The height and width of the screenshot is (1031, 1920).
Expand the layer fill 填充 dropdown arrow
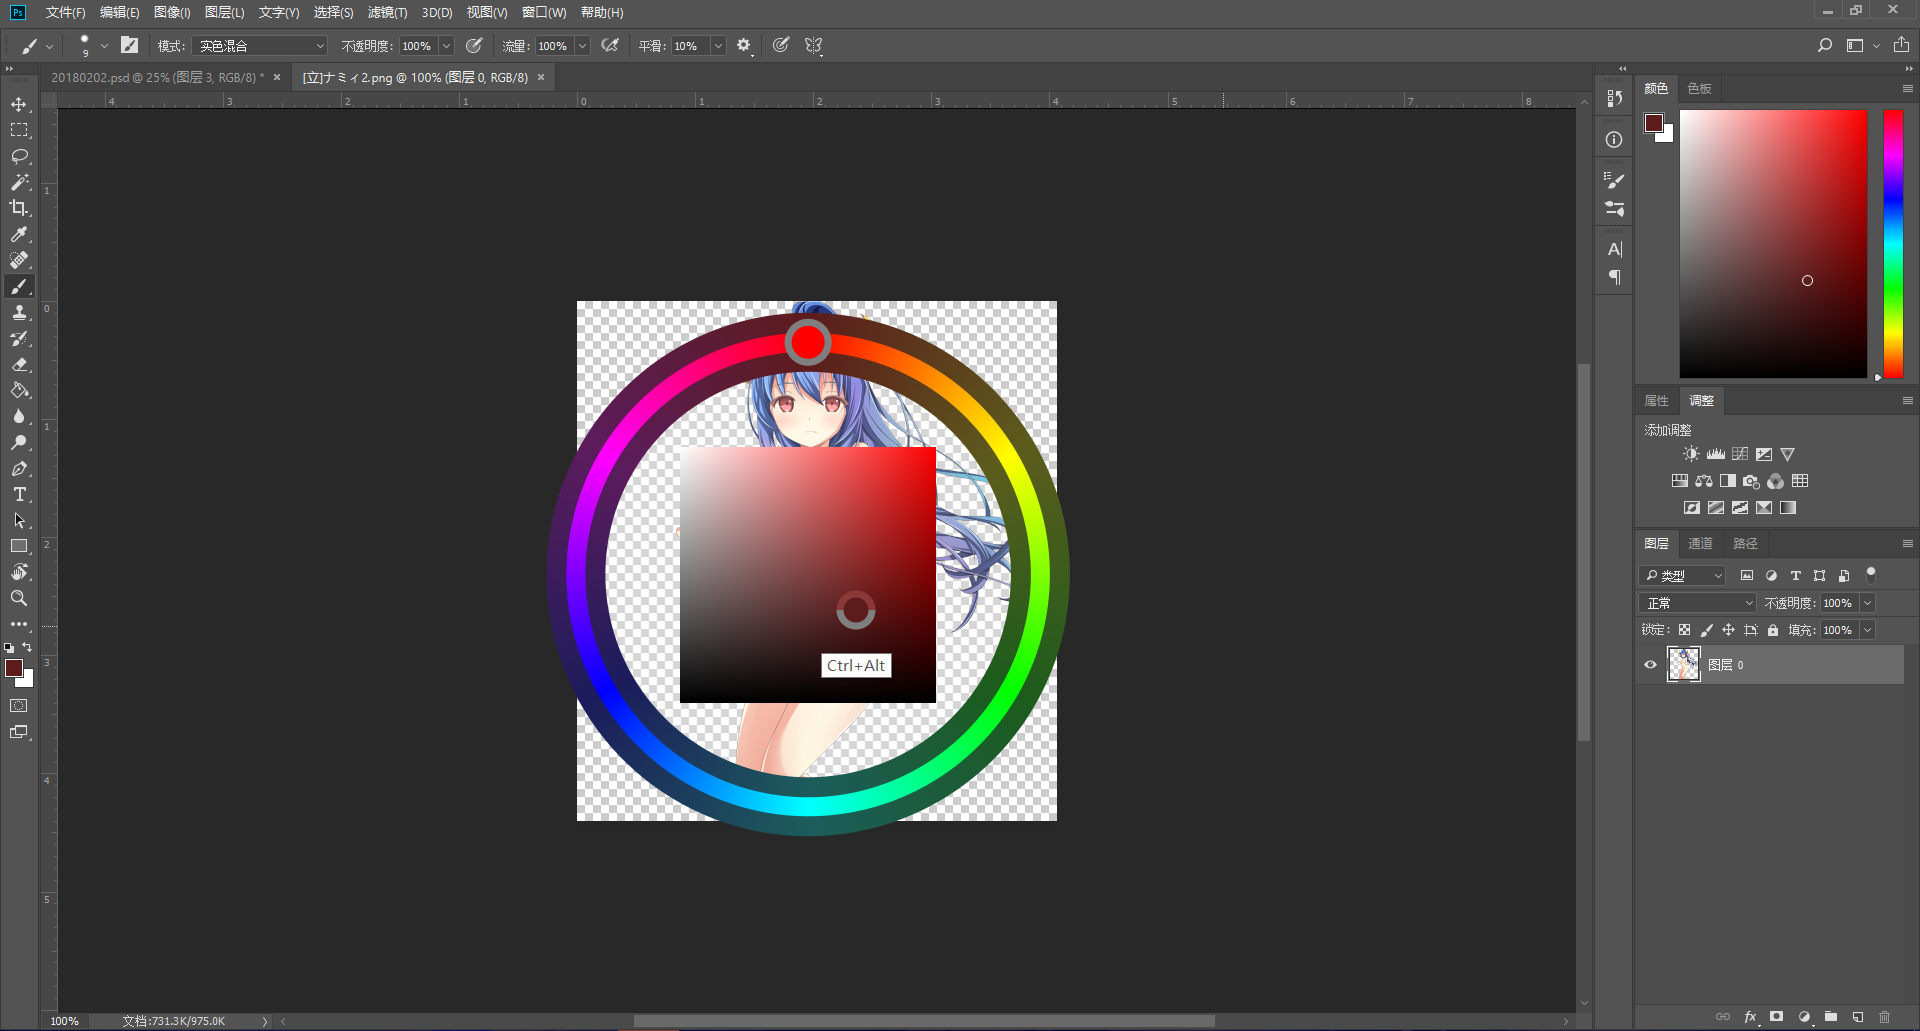tap(1867, 630)
